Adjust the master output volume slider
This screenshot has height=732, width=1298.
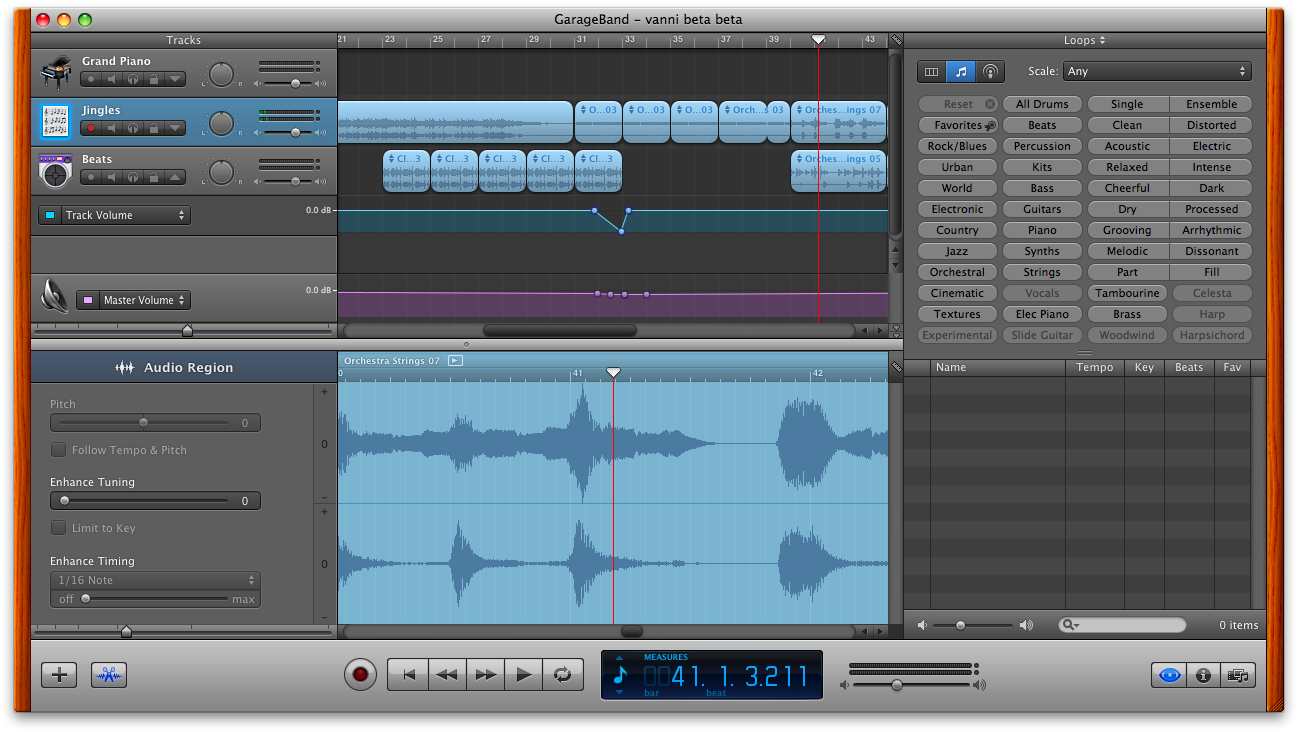coord(897,685)
